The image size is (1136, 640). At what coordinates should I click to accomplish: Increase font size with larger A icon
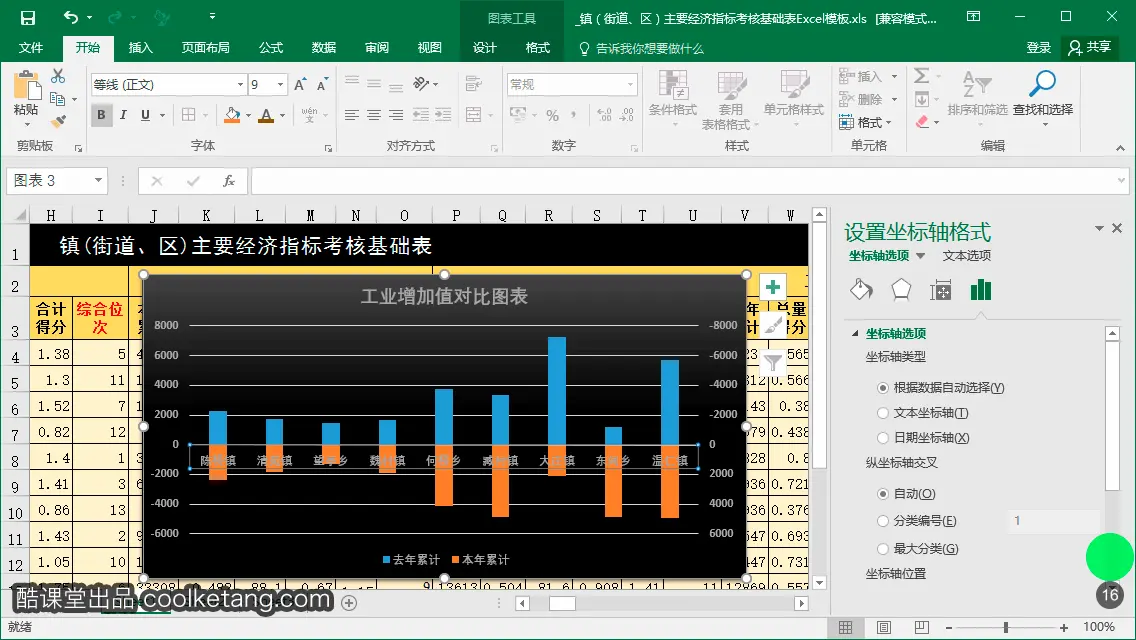300,85
